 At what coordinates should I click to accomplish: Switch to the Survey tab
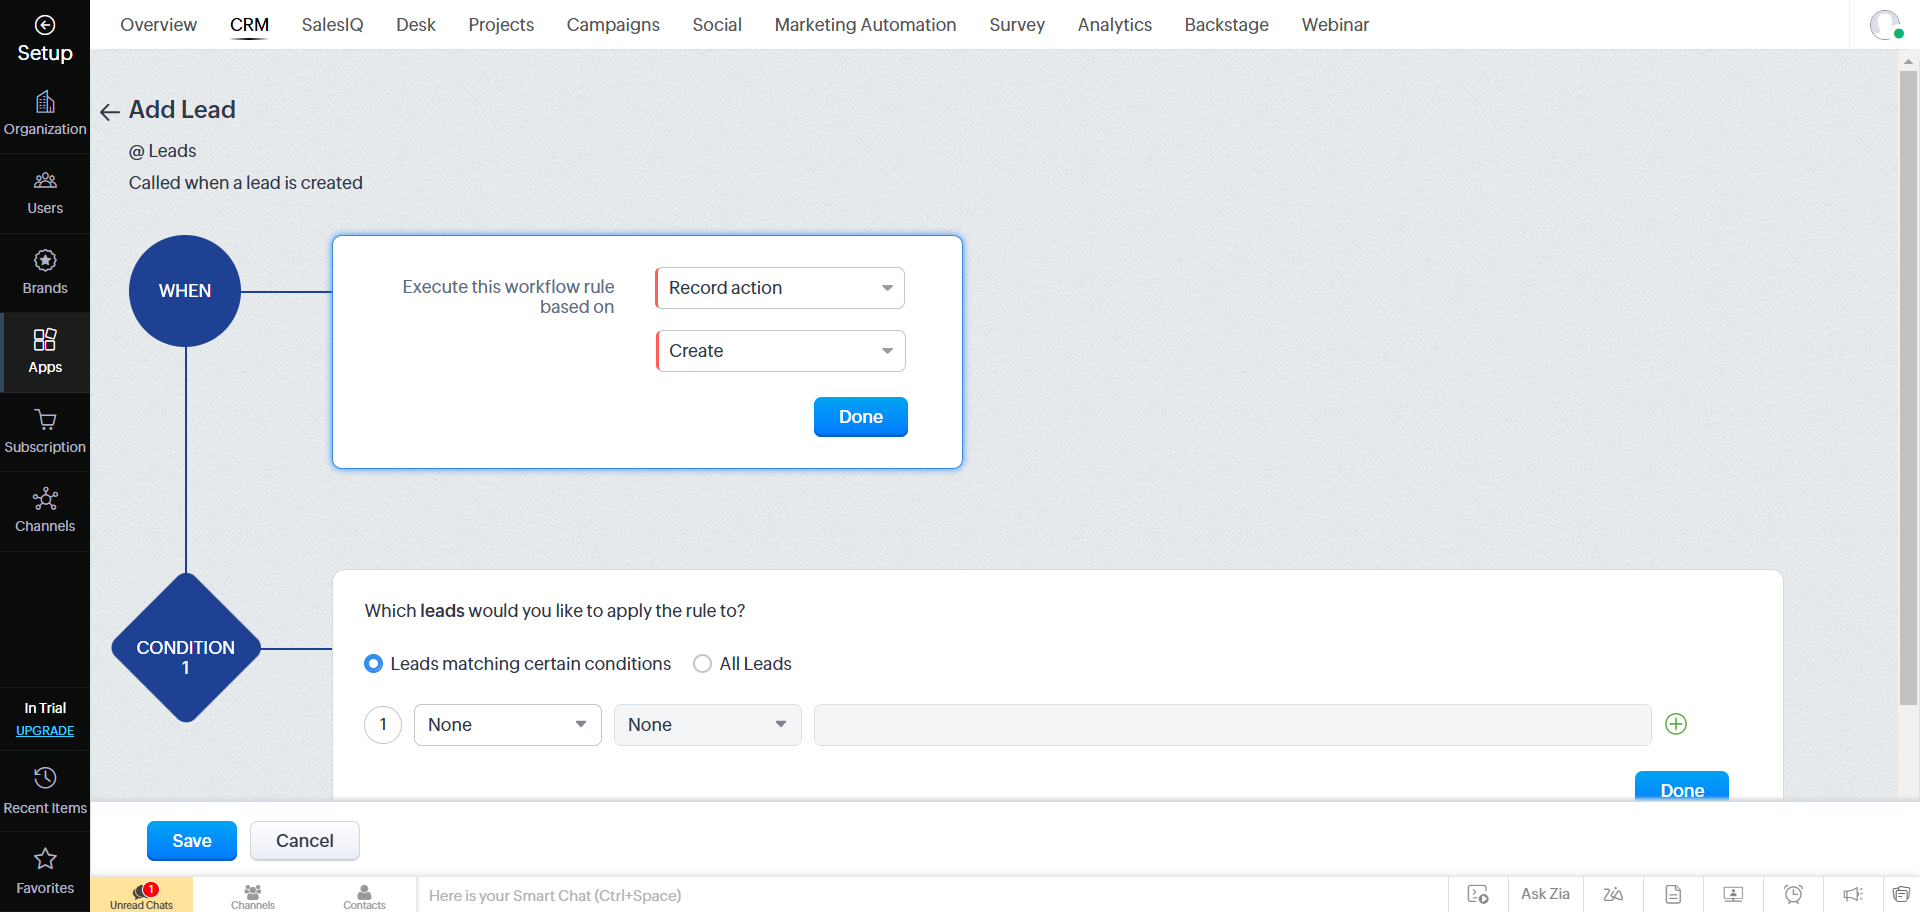[x=1017, y=25]
